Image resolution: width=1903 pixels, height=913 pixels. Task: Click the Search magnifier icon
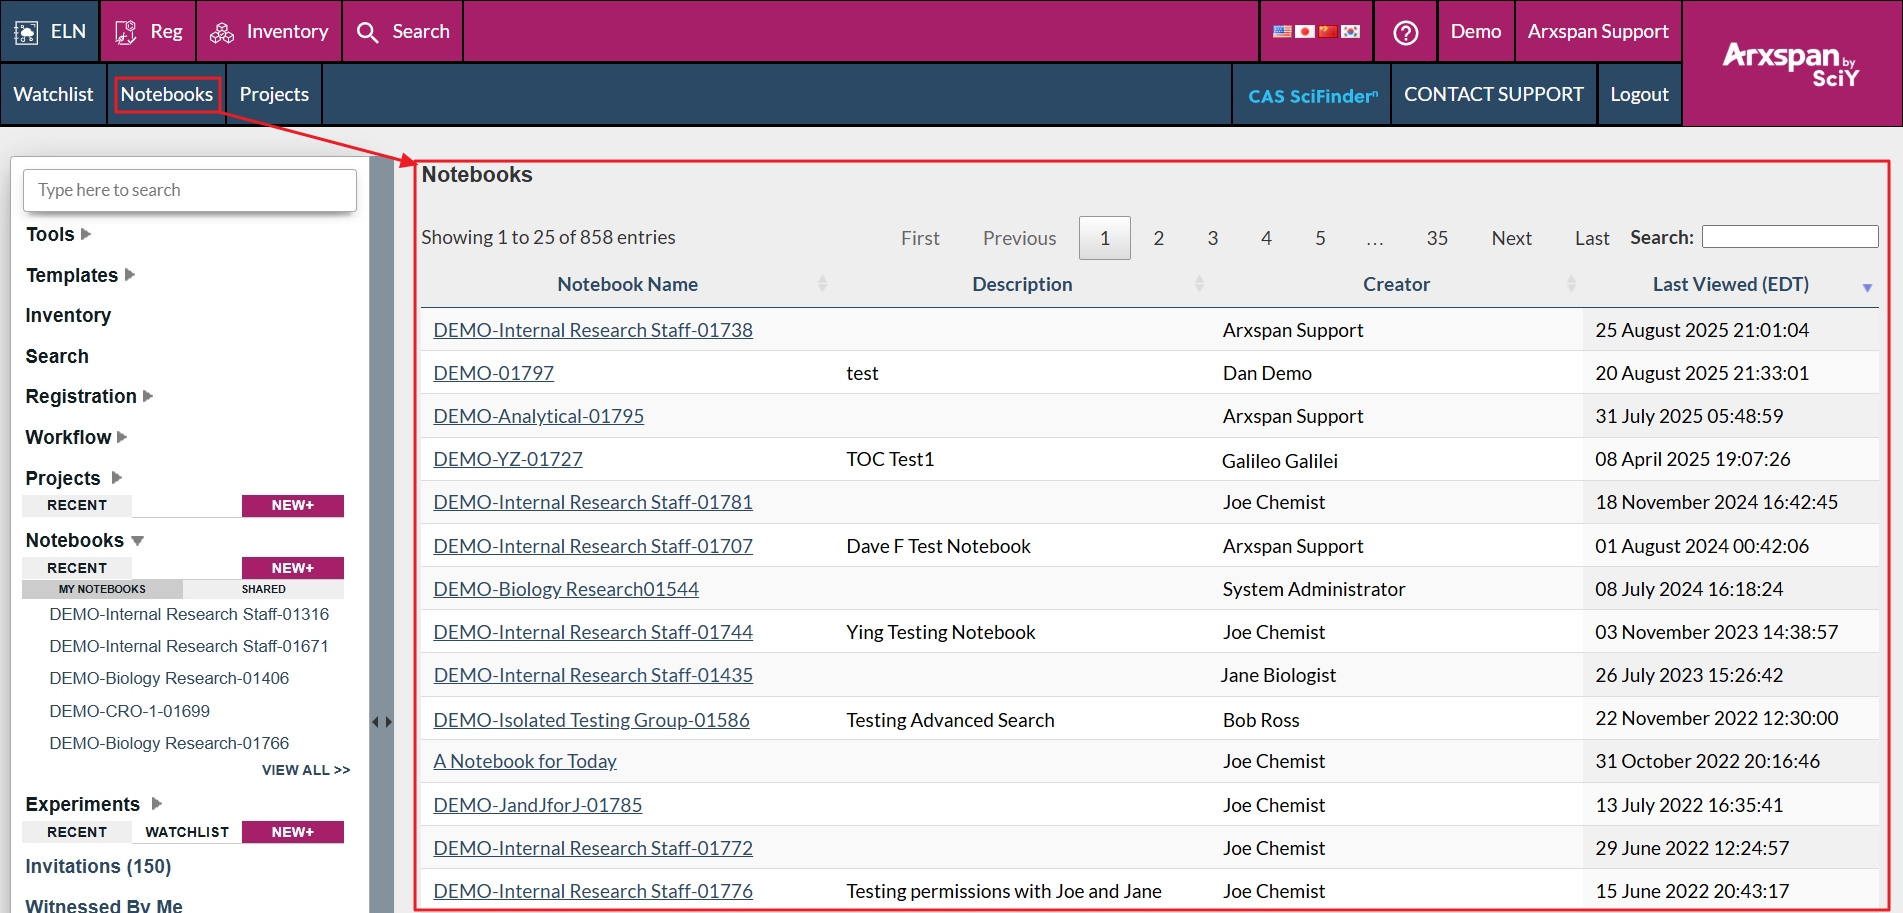tap(368, 32)
